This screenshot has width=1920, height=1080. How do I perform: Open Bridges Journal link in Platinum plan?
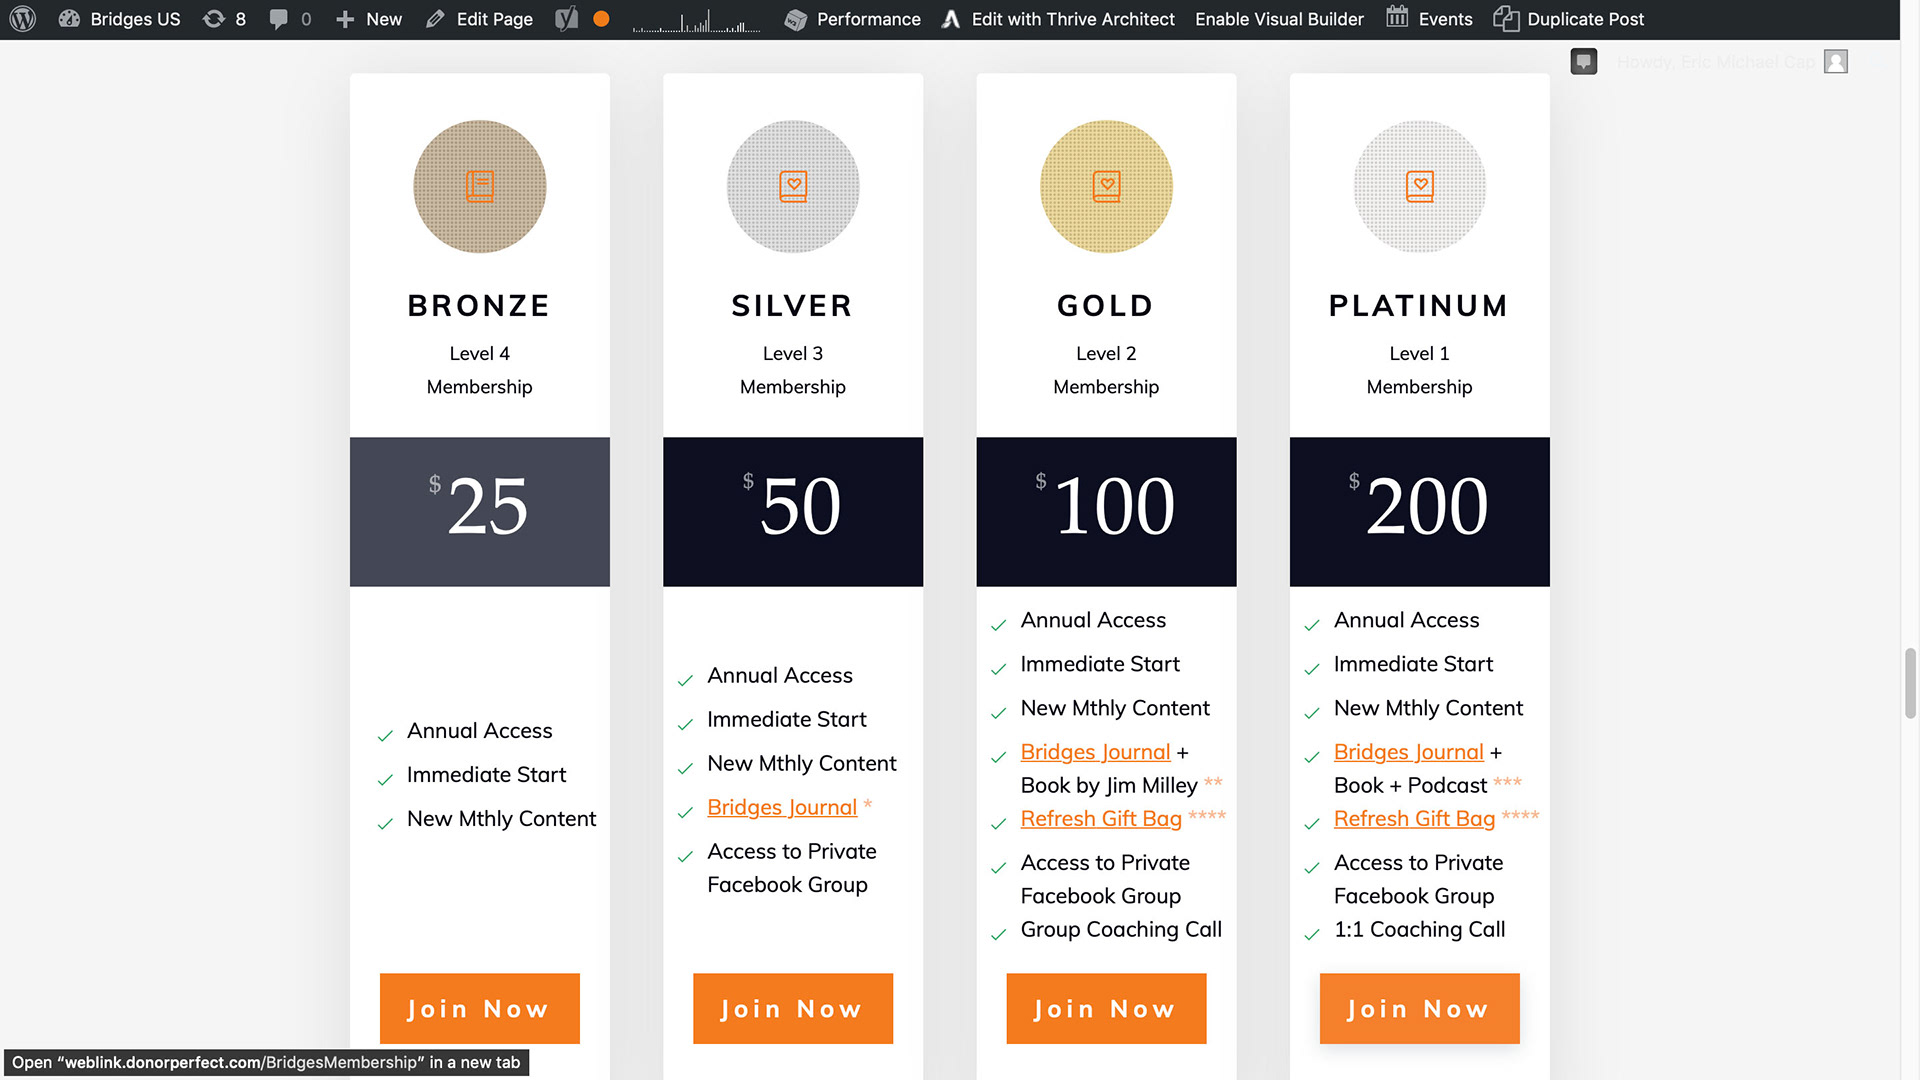[x=1409, y=752]
